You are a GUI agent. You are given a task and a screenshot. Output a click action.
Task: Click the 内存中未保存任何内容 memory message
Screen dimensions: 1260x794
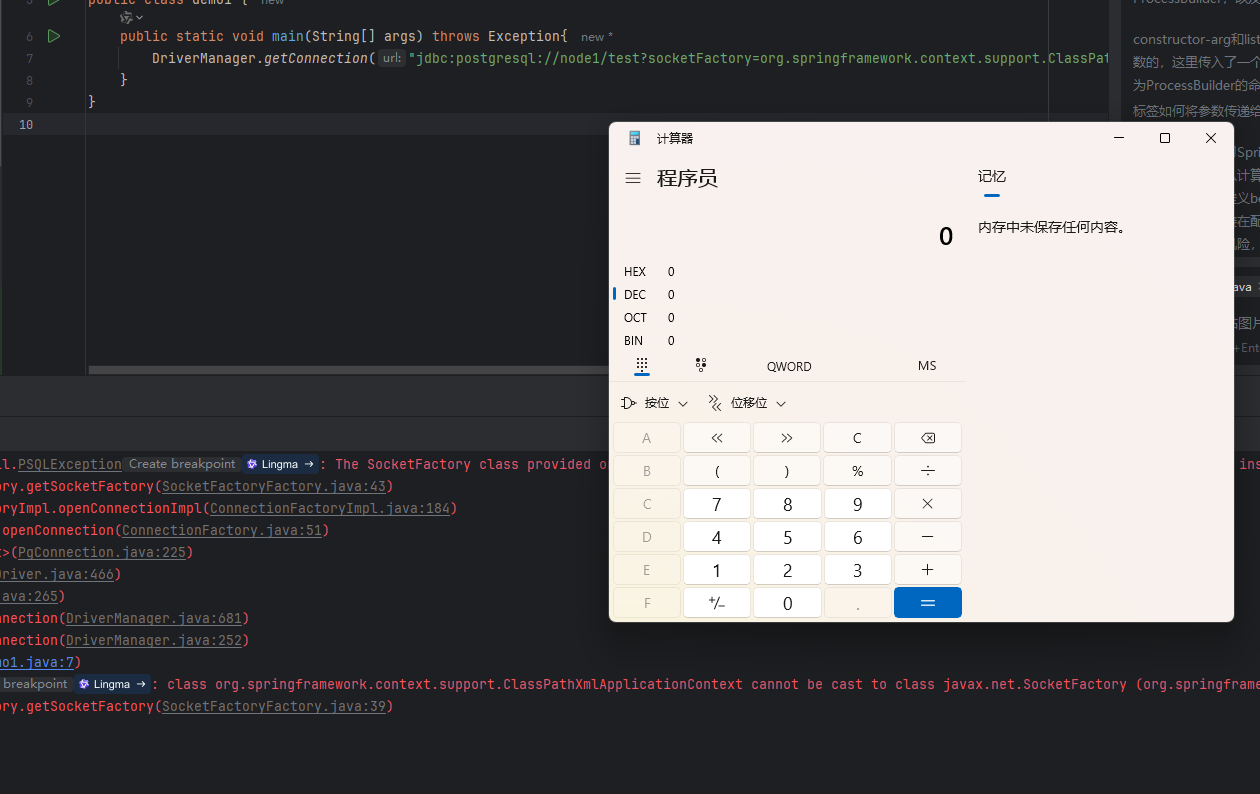[1052, 227]
